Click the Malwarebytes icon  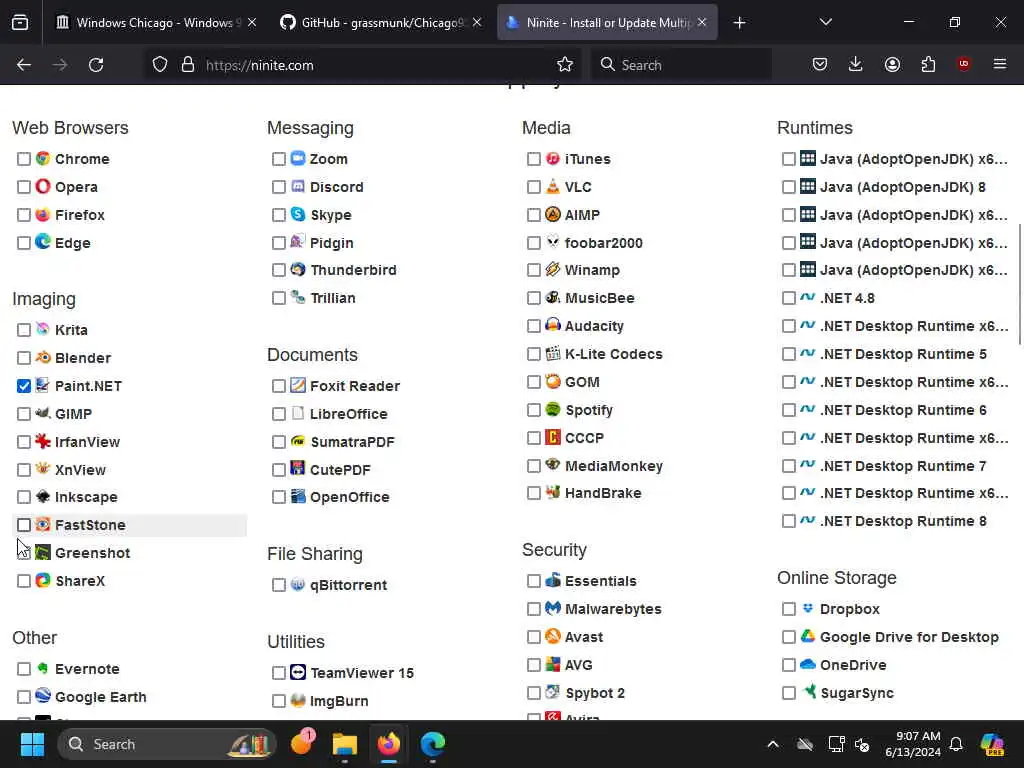[553, 609]
